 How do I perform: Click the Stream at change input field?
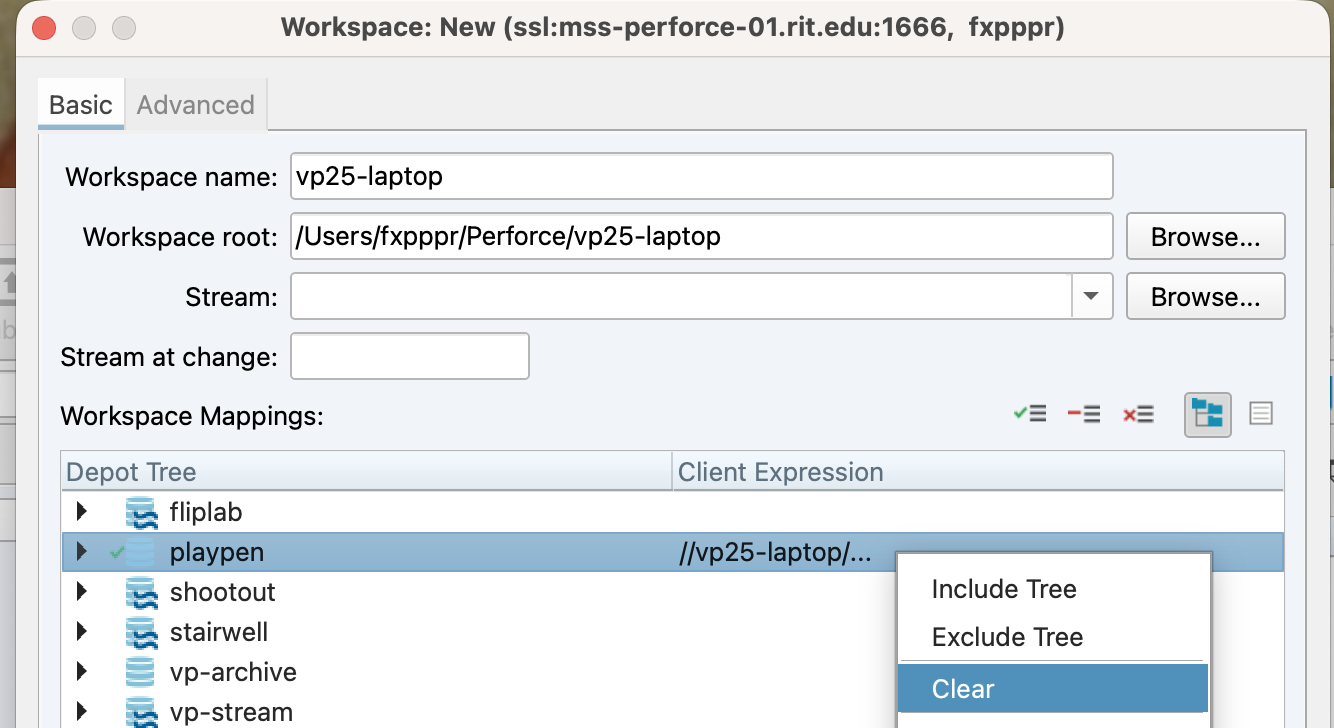tap(409, 357)
